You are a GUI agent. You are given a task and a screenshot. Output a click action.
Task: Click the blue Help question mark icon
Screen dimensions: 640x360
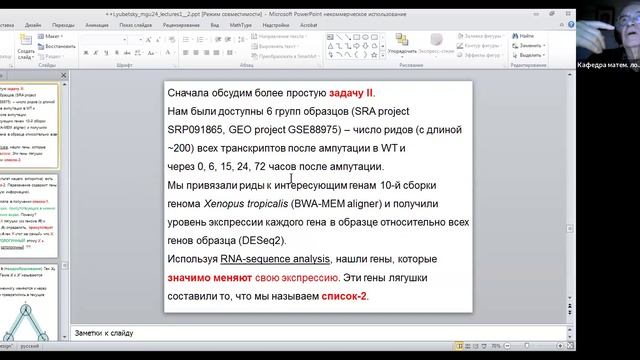click(x=571, y=25)
